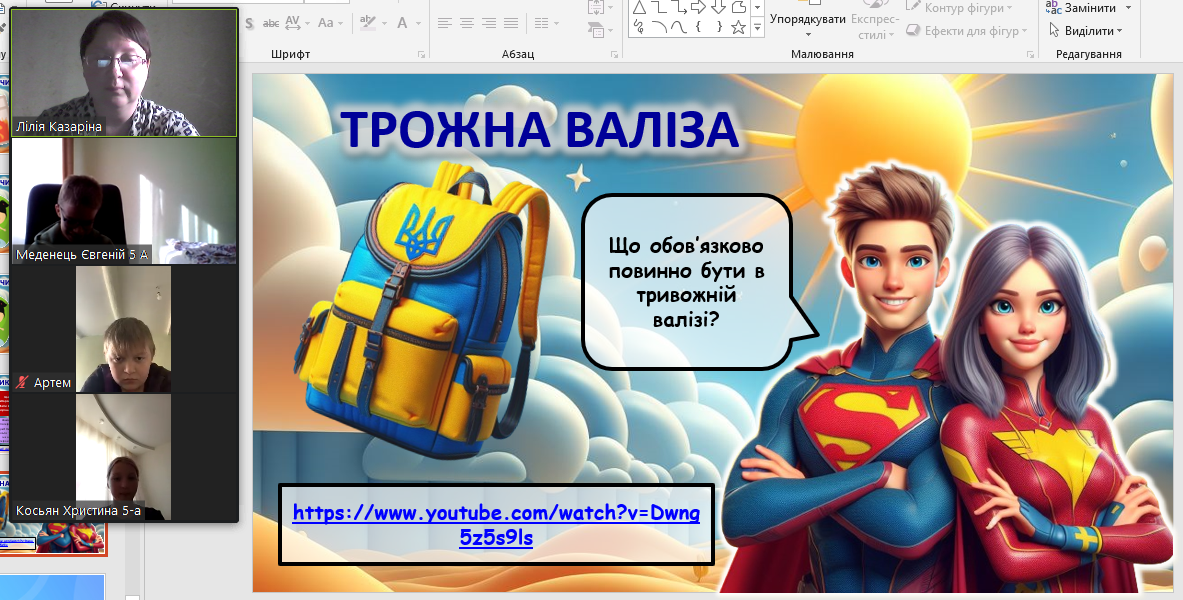Screen dimensions: 1183x600
Task: Open Шрифт dialog launcher
Action: click(x=421, y=54)
